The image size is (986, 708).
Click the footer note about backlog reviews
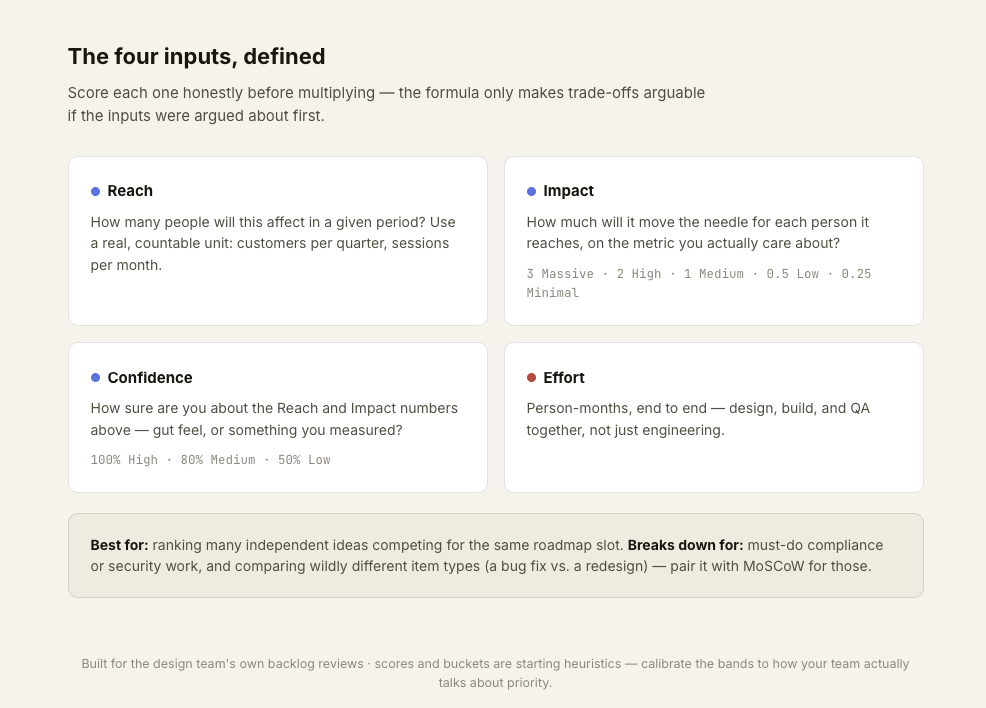tap(495, 673)
